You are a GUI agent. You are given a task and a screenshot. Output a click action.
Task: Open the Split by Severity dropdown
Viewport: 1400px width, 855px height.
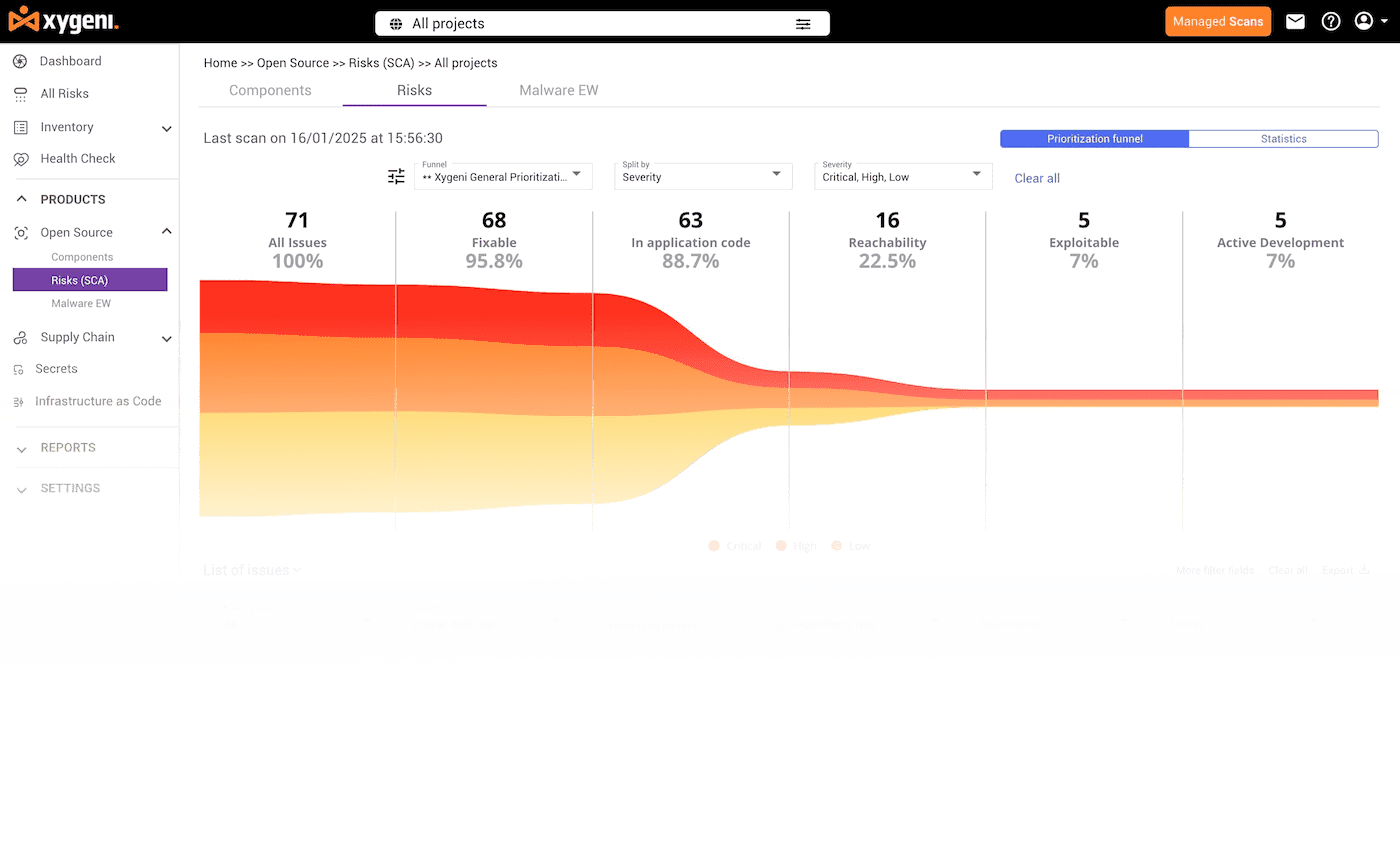702,176
